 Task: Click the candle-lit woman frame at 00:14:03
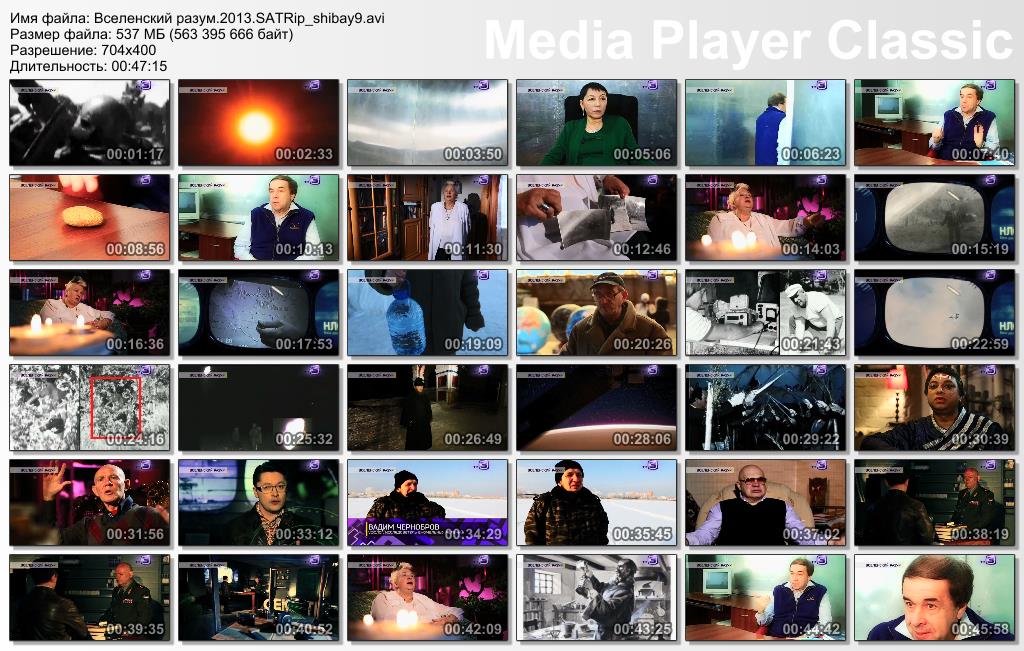[x=765, y=217]
